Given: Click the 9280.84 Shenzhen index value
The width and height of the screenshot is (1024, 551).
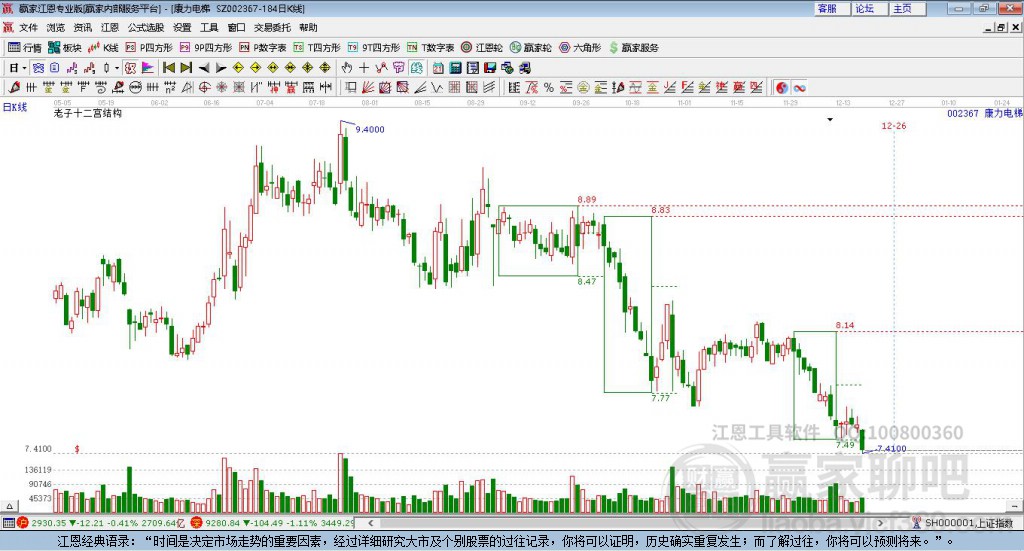Looking at the screenshot, I should tap(222, 523).
